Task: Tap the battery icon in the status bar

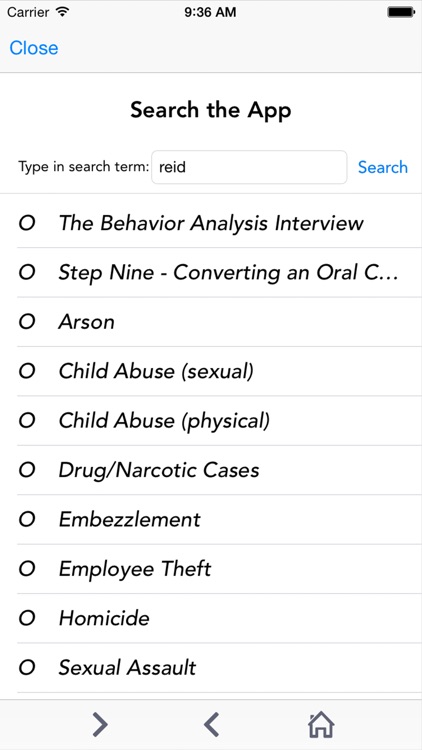Action: click(x=401, y=12)
